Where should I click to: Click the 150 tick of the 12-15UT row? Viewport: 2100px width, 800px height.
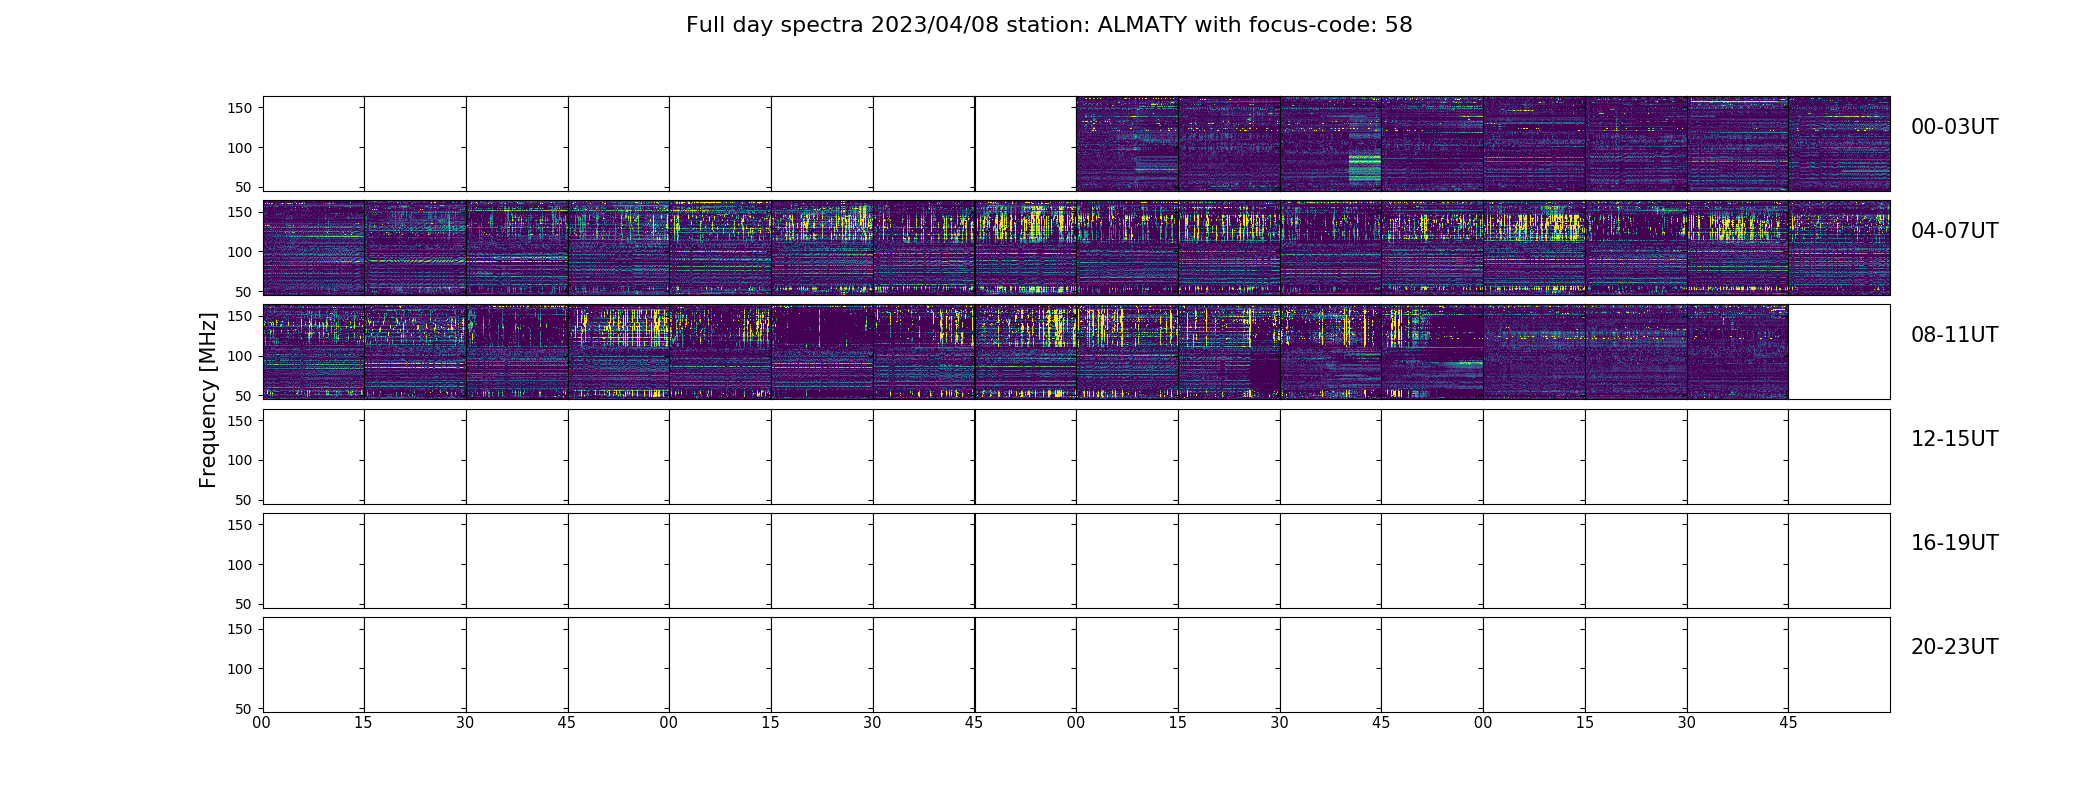click(x=240, y=421)
